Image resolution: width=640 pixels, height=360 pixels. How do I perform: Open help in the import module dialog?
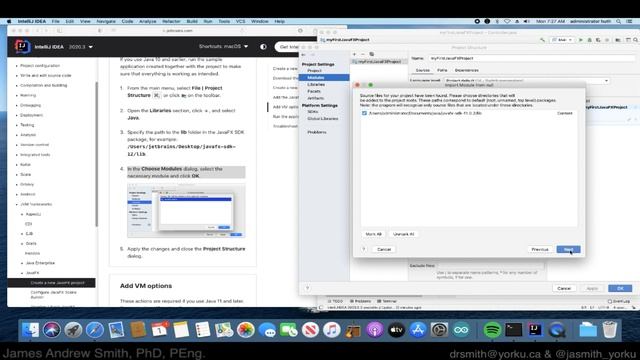click(364, 249)
